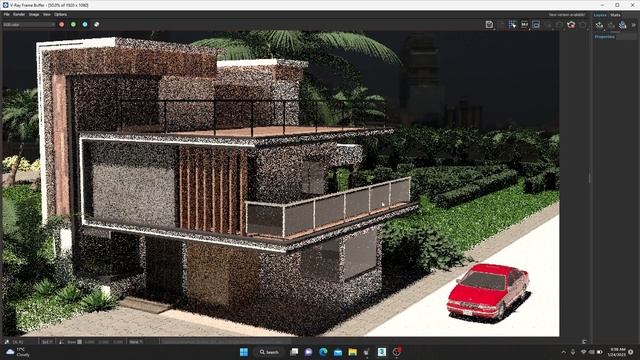Open Microsoft Store on taskbar
Screen dimensions: 640x360
(367, 352)
